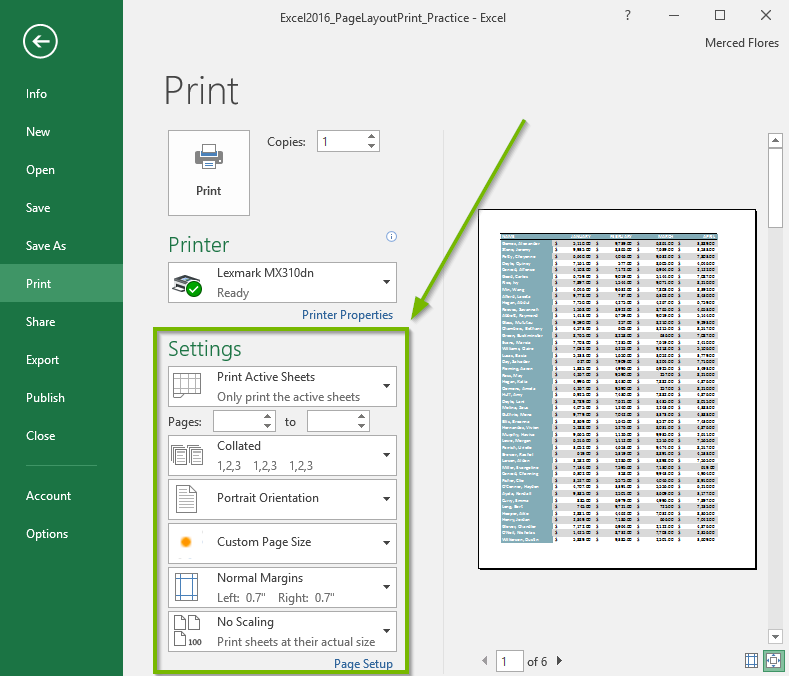Open the Page Setup link
Image resolution: width=789 pixels, height=676 pixels.
(x=363, y=663)
